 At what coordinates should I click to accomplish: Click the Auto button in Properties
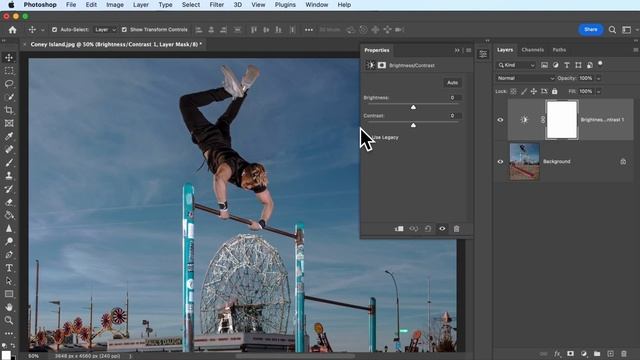[x=452, y=82]
